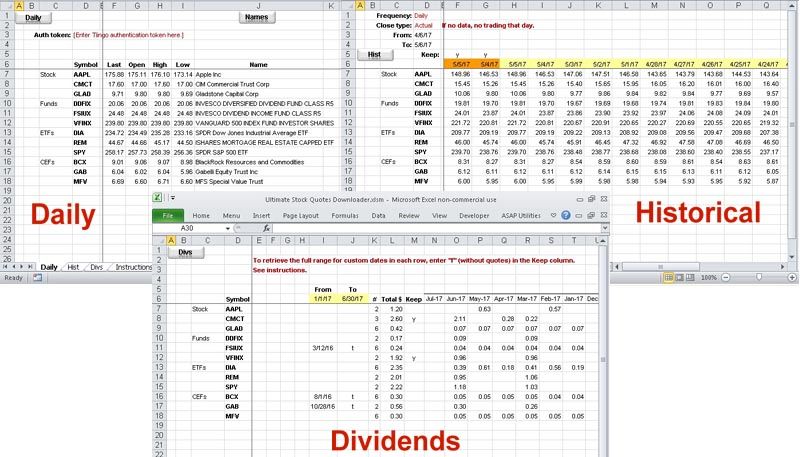Select the From date cell 1/1/17 in Dividends
The height and width of the screenshot is (457, 800).
[323, 299]
